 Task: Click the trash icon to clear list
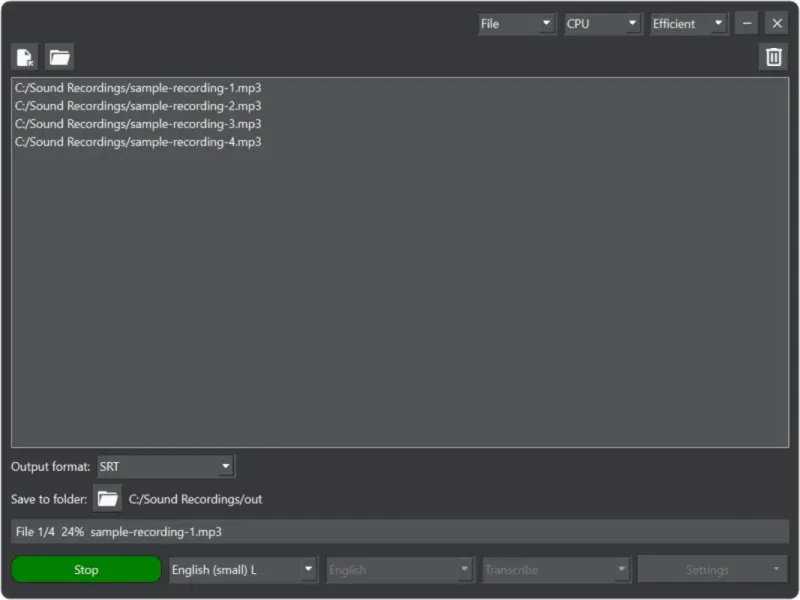(773, 57)
